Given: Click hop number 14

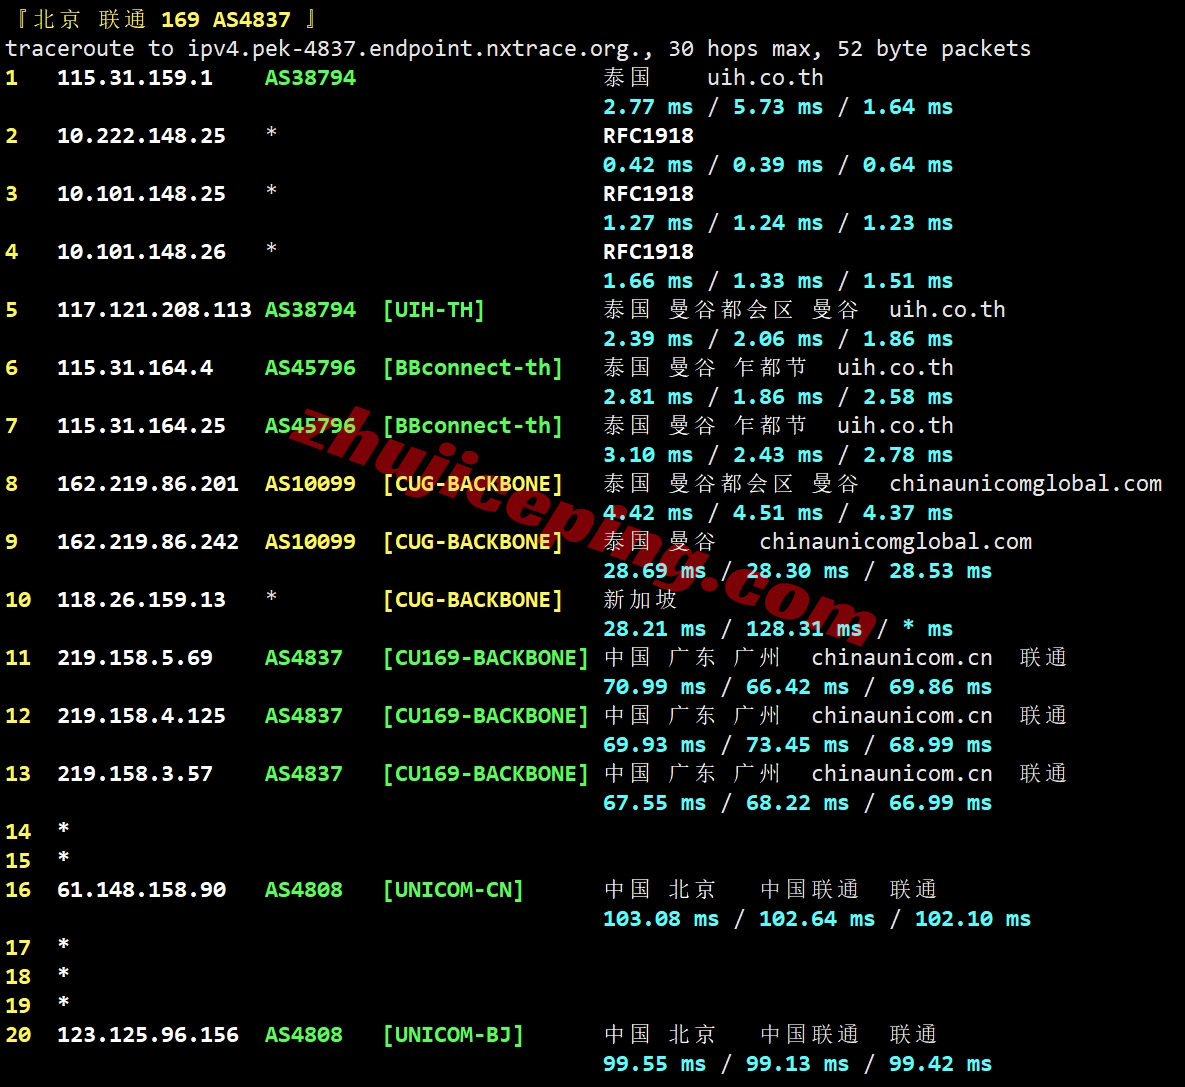Looking at the screenshot, I should pyautogui.click(x=18, y=832).
